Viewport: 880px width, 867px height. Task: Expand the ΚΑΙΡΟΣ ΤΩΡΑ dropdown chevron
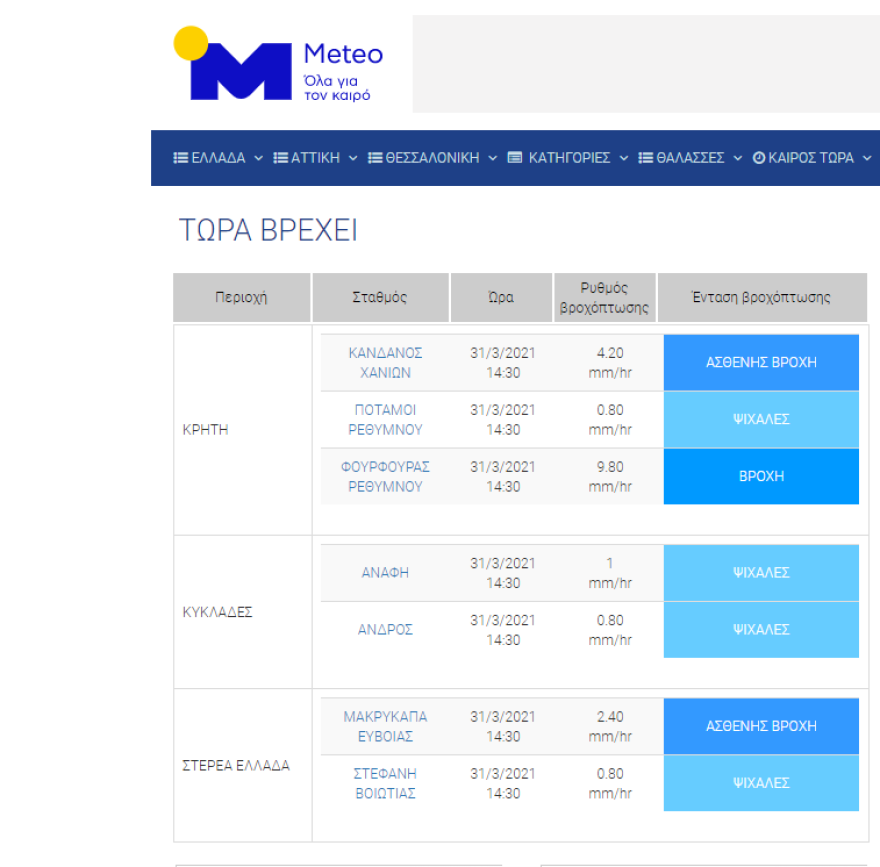coord(867,158)
